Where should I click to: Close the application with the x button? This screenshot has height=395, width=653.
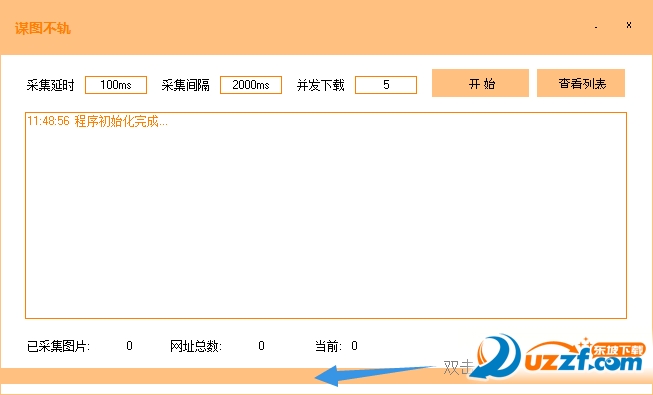(x=629, y=25)
